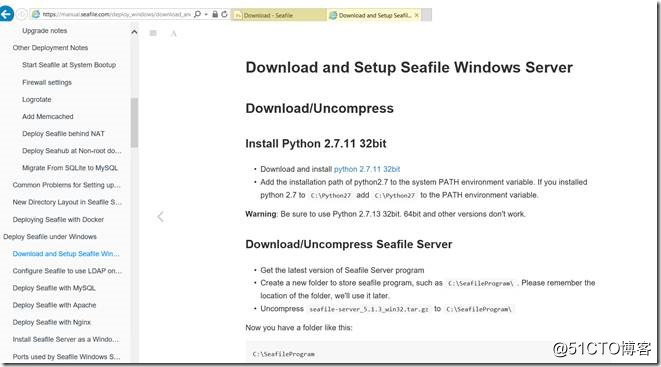Open 'Install Seafile Server as a Windo...' entry
Screen dimensions: 661x367
click(66, 339)
